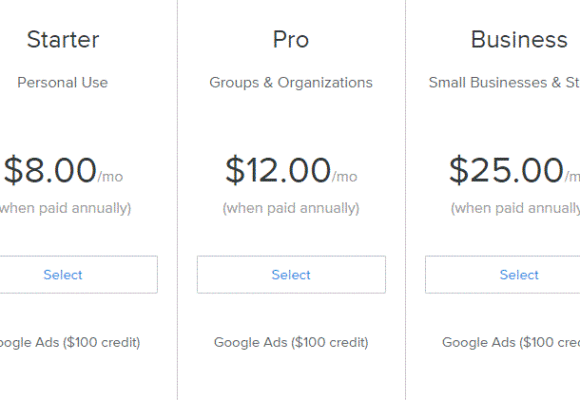The width and height of the screenshot is (580, 400).
Task: Click the /mo label beside $8.00
Action: 110,177
